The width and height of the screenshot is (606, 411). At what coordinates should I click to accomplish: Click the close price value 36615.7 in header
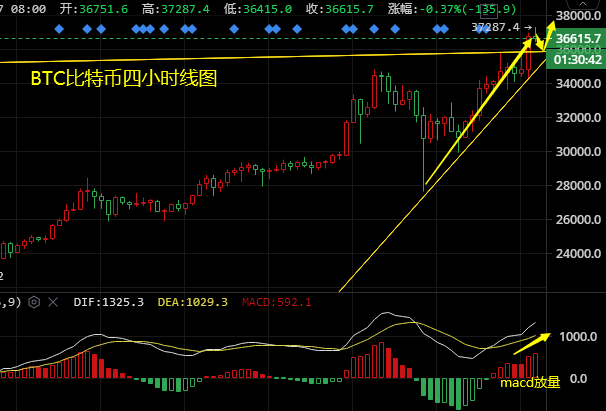point(349,9)
